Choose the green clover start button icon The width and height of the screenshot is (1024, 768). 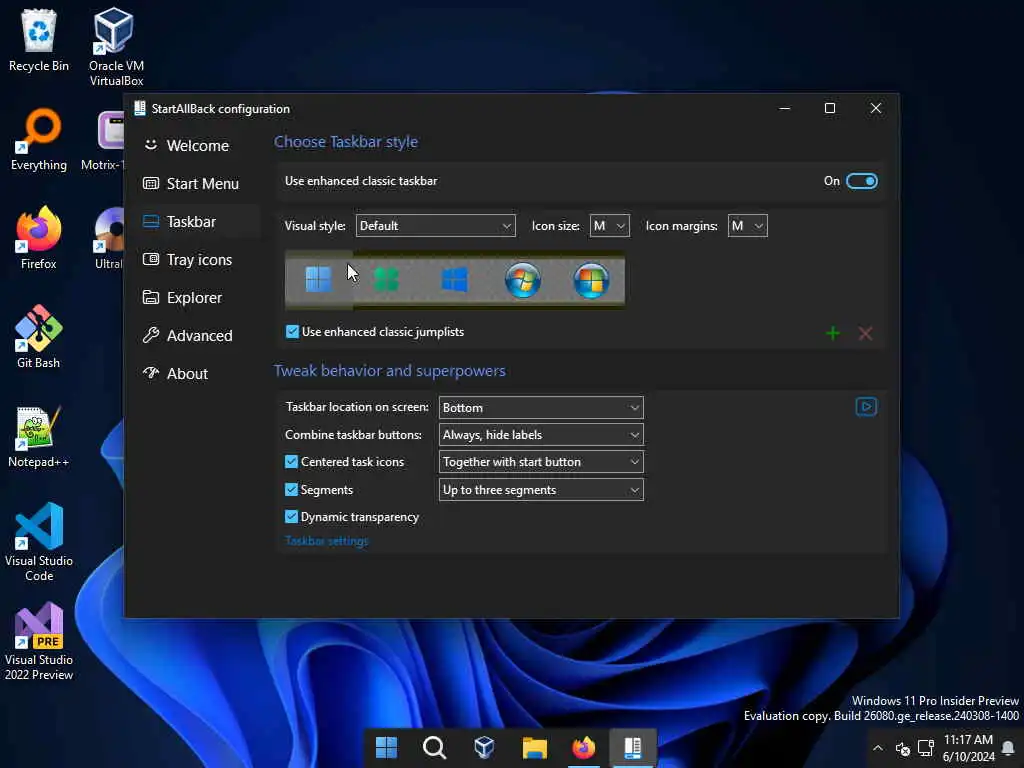[386, 280]
